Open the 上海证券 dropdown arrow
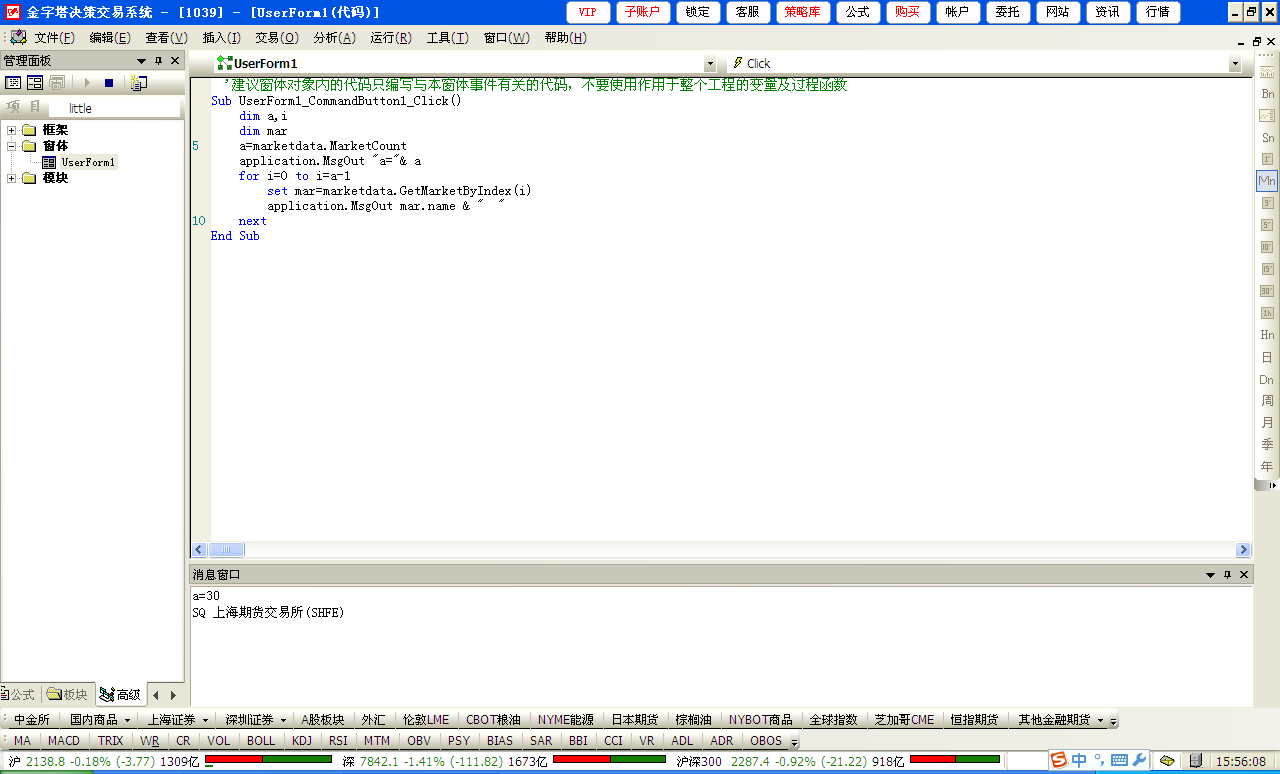 pyautogui.click(x=205, y=720)
